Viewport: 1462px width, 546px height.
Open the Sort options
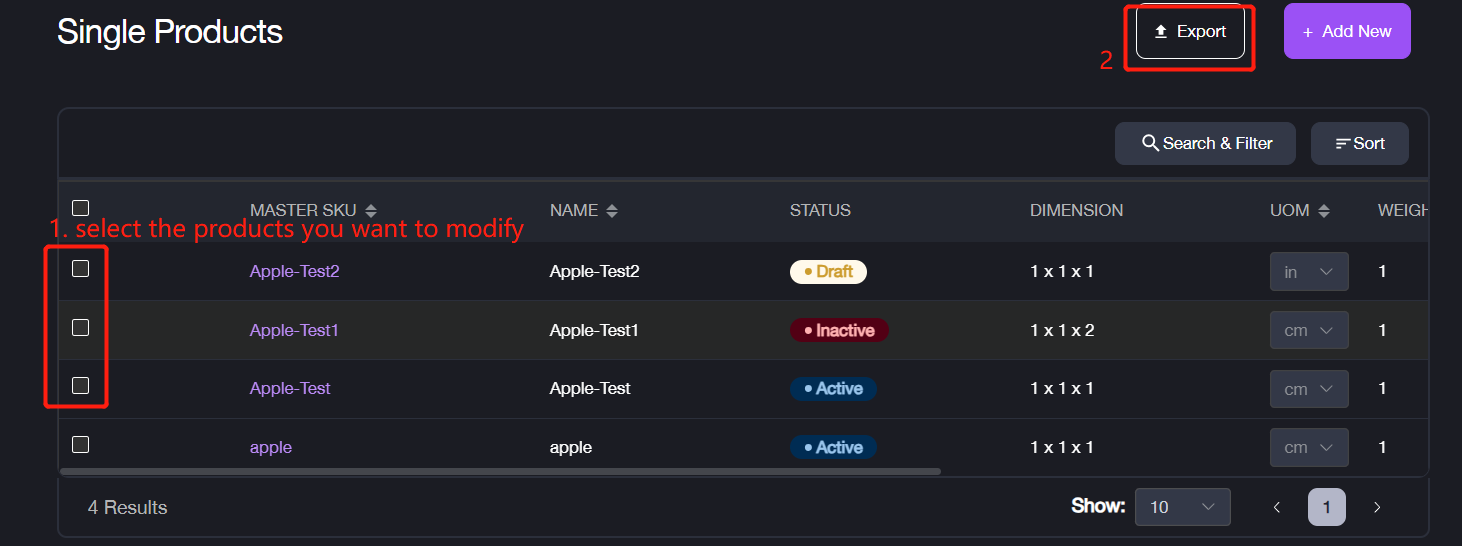click(1360, 144)
